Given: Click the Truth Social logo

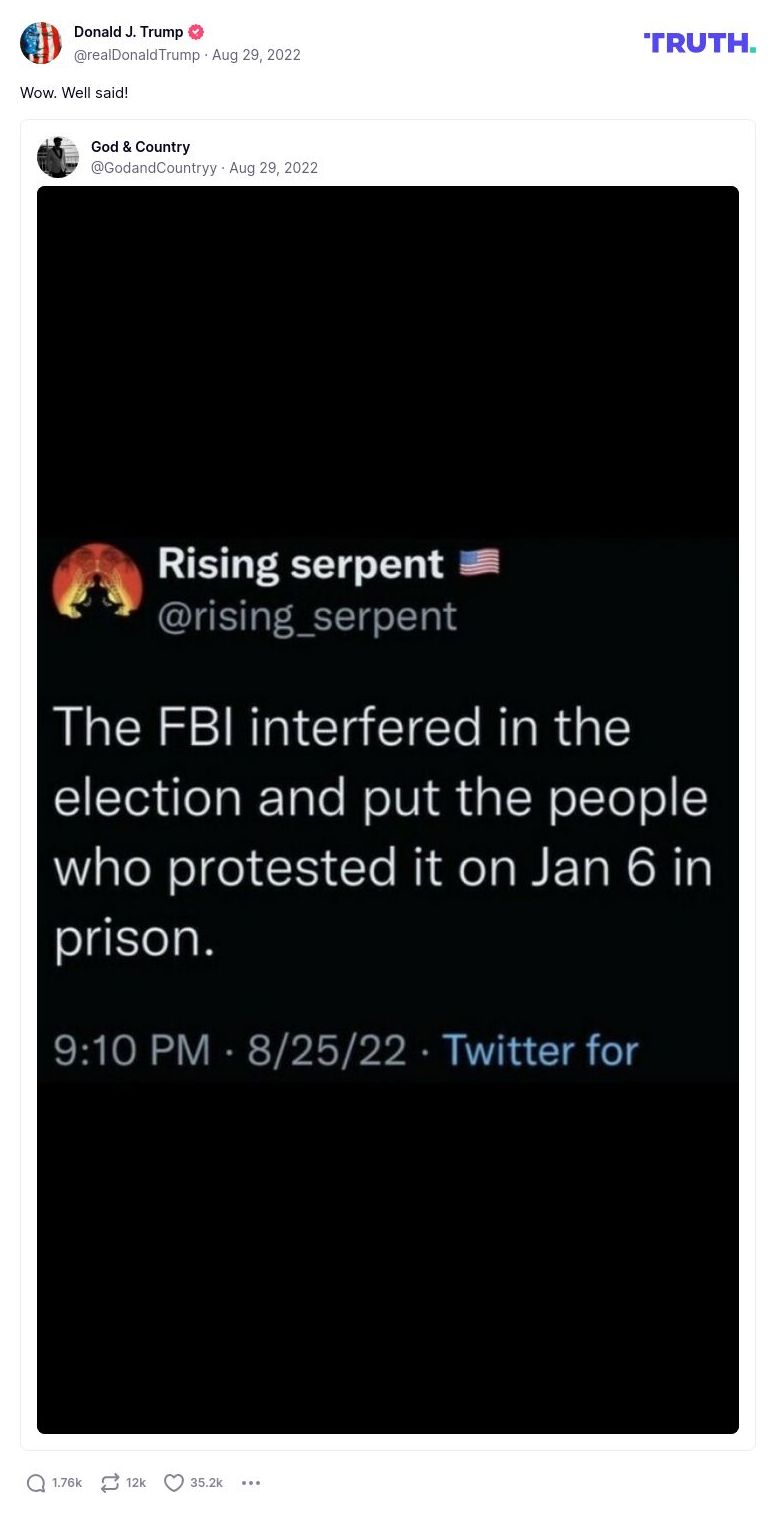Looking at the screenshot, I should [x=699, y=42].
